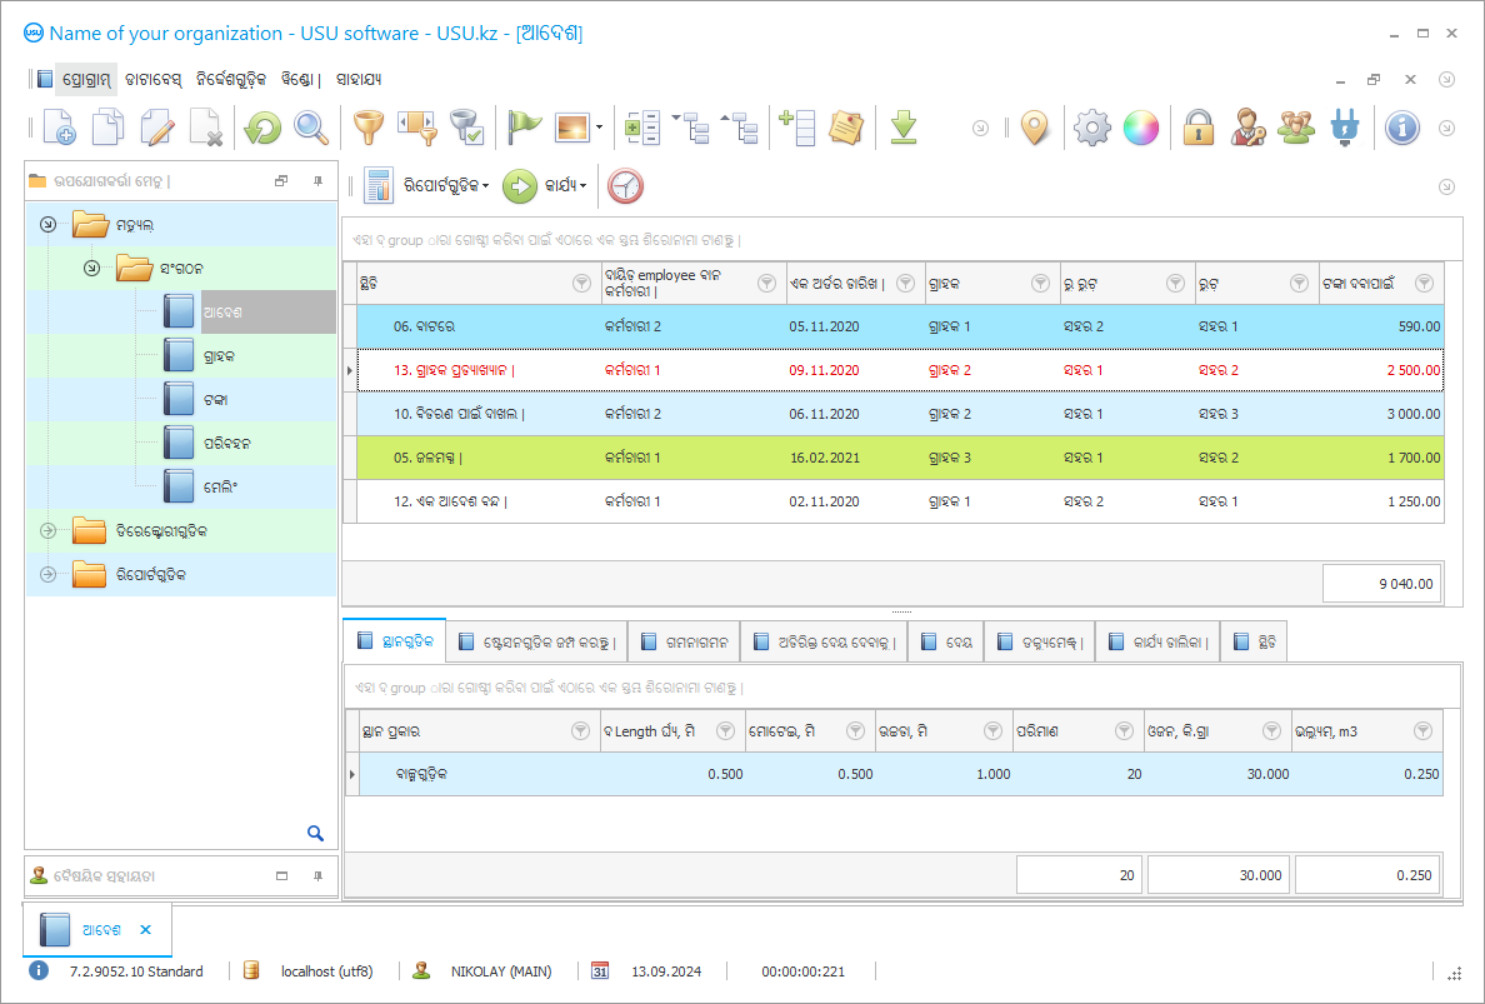1485x1004 pixels.
Task: Click the padlock lock icon
Action: (1198, 128)
